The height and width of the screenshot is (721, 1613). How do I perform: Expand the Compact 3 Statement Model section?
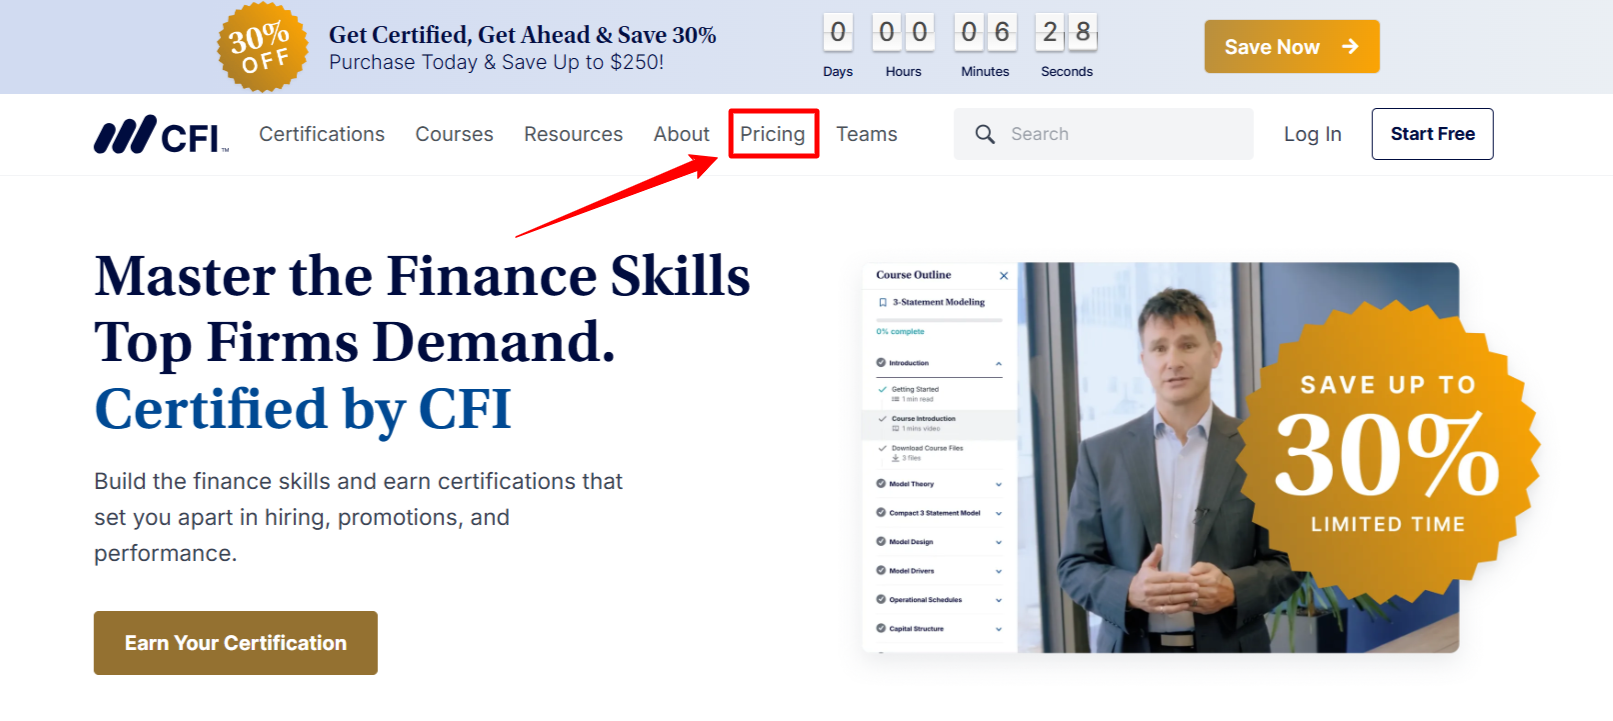pos(998,513)
